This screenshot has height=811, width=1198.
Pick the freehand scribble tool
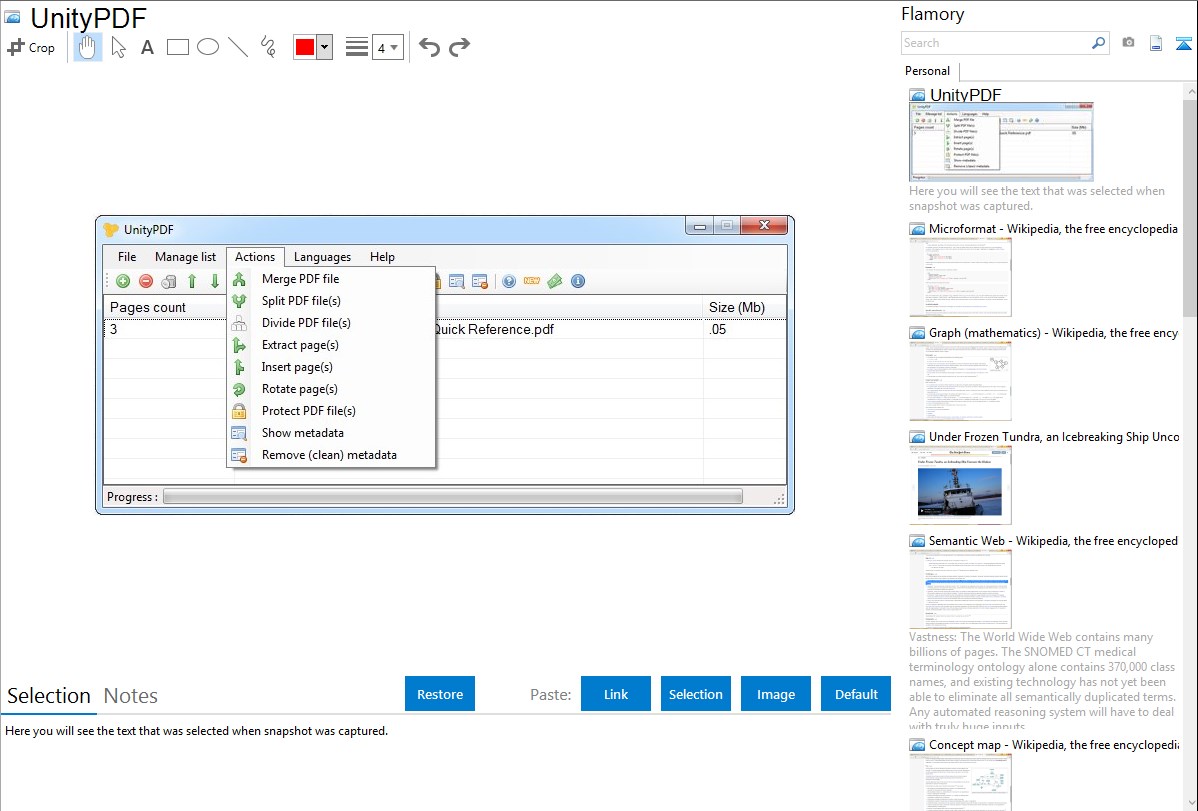point(268,47)
